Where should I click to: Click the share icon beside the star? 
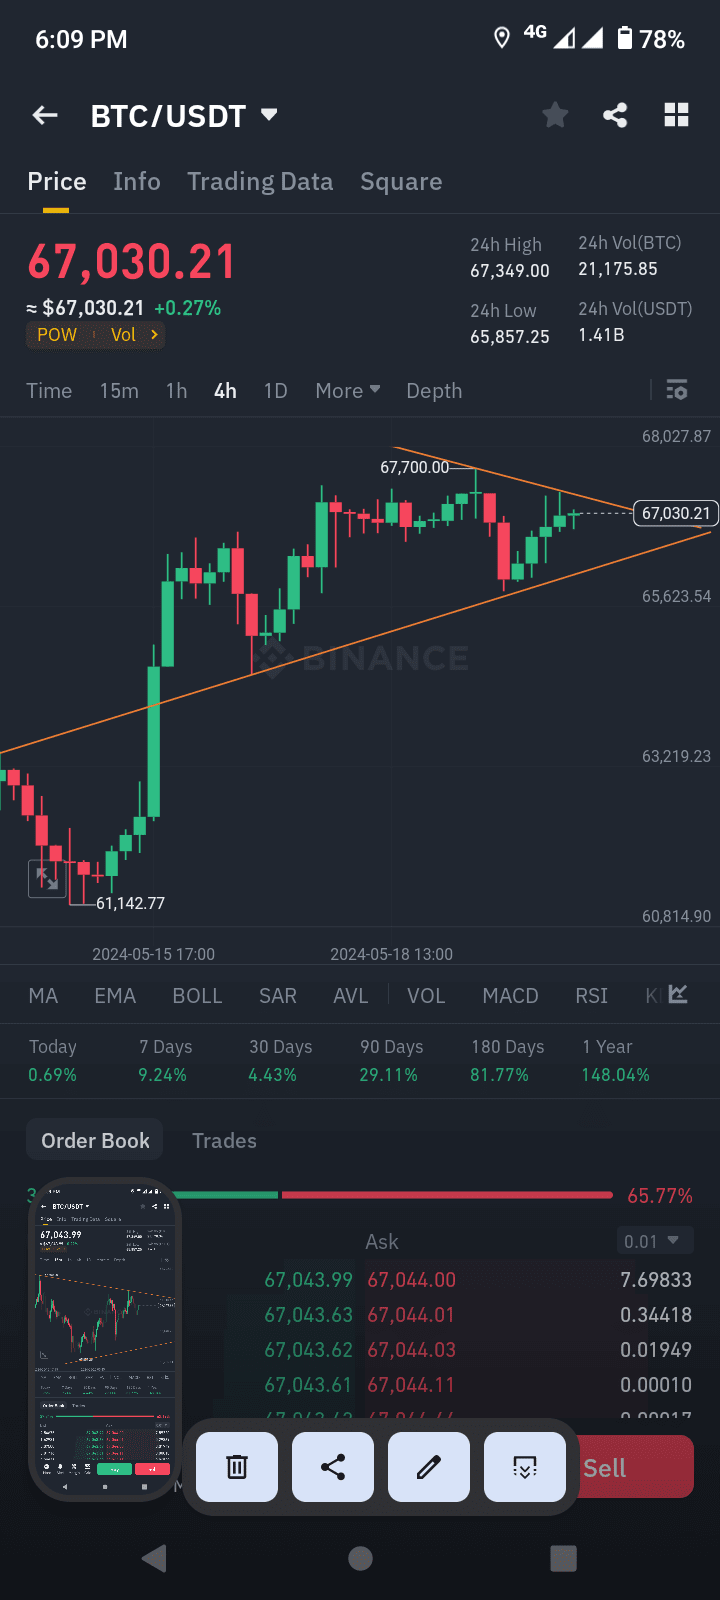[x=615, y=115]
